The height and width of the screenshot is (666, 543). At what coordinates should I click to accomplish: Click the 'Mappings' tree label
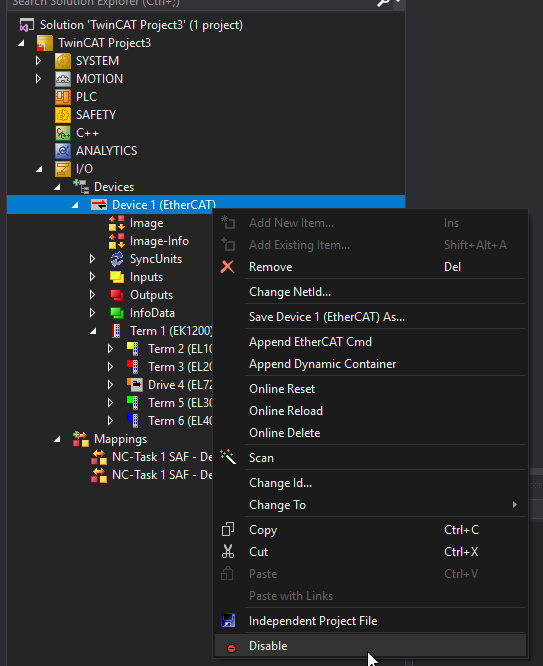[121, 439]
